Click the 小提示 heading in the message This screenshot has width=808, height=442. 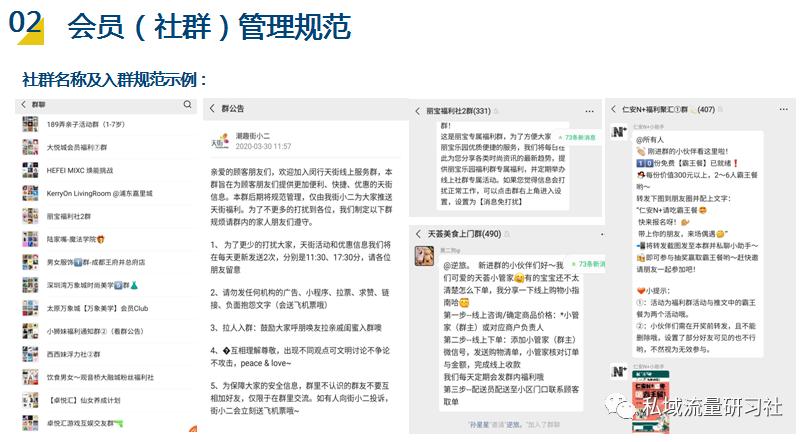(x=653, y=291)
